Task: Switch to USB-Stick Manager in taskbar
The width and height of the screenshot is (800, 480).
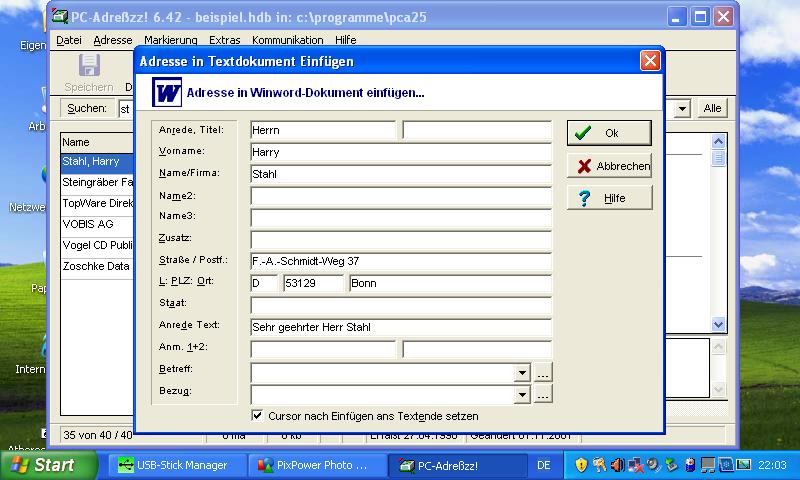Action: (x=173, y=465)
